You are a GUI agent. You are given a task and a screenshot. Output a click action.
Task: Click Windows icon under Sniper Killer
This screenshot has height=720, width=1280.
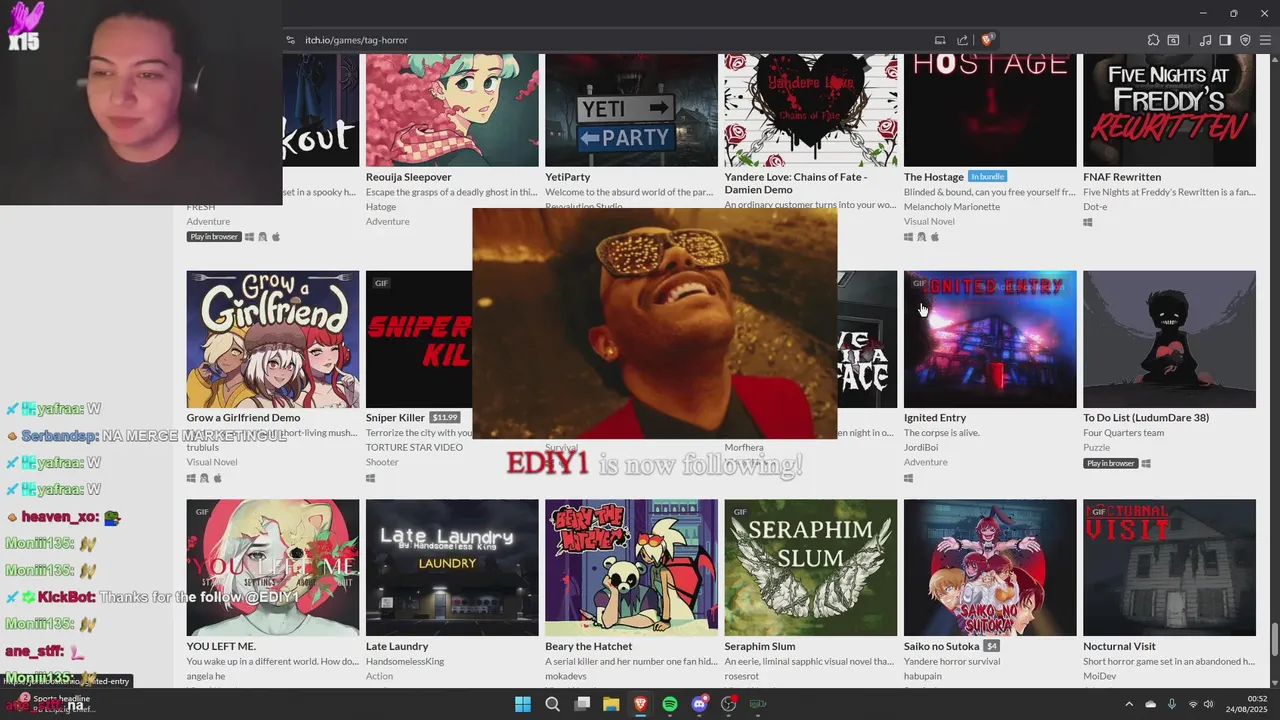click(370, 478)
